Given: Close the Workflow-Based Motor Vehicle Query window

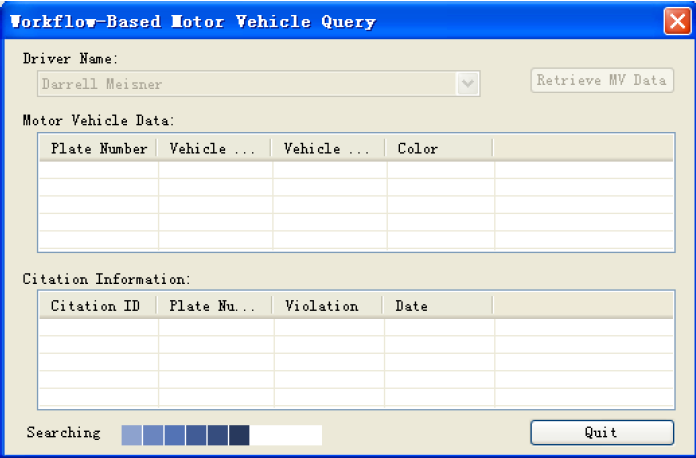Looking at the screenshot, I should 677,21.
